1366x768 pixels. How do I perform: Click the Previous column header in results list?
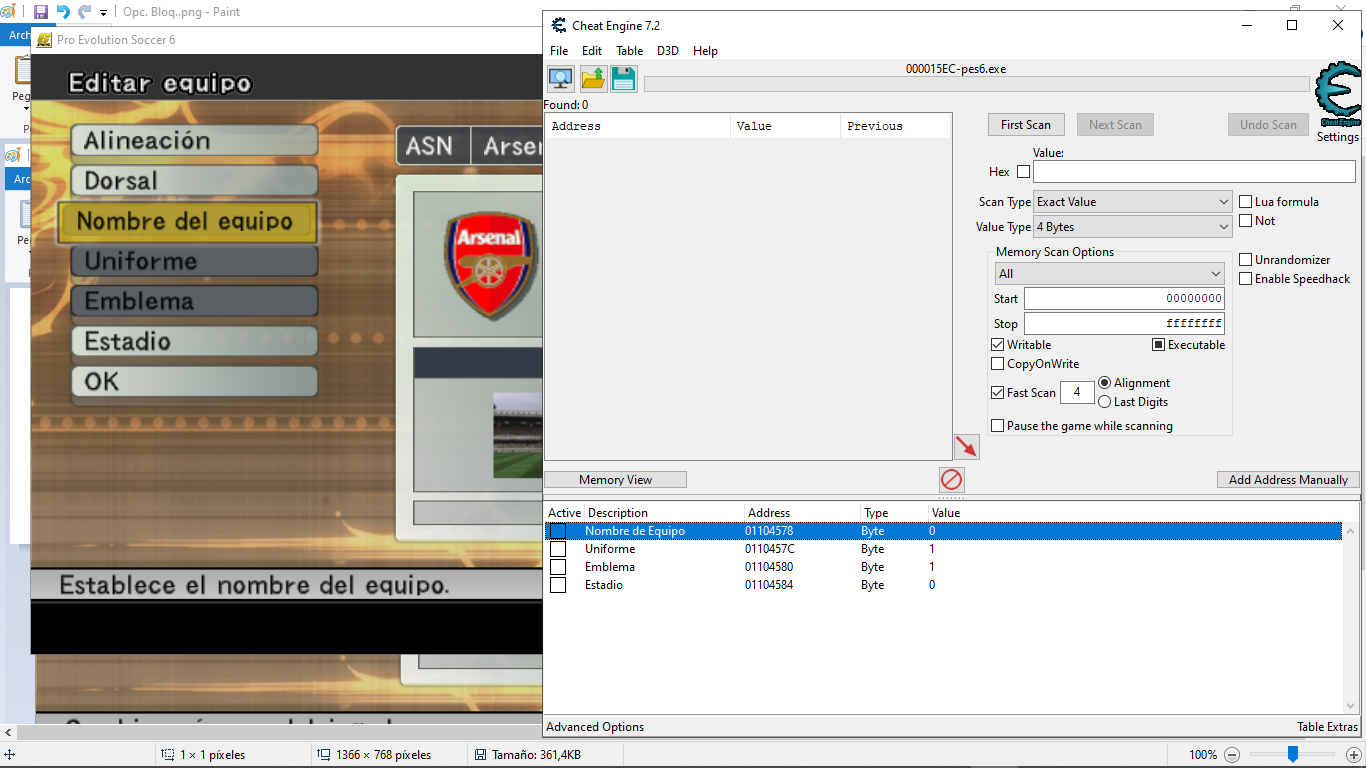[895, 126]
